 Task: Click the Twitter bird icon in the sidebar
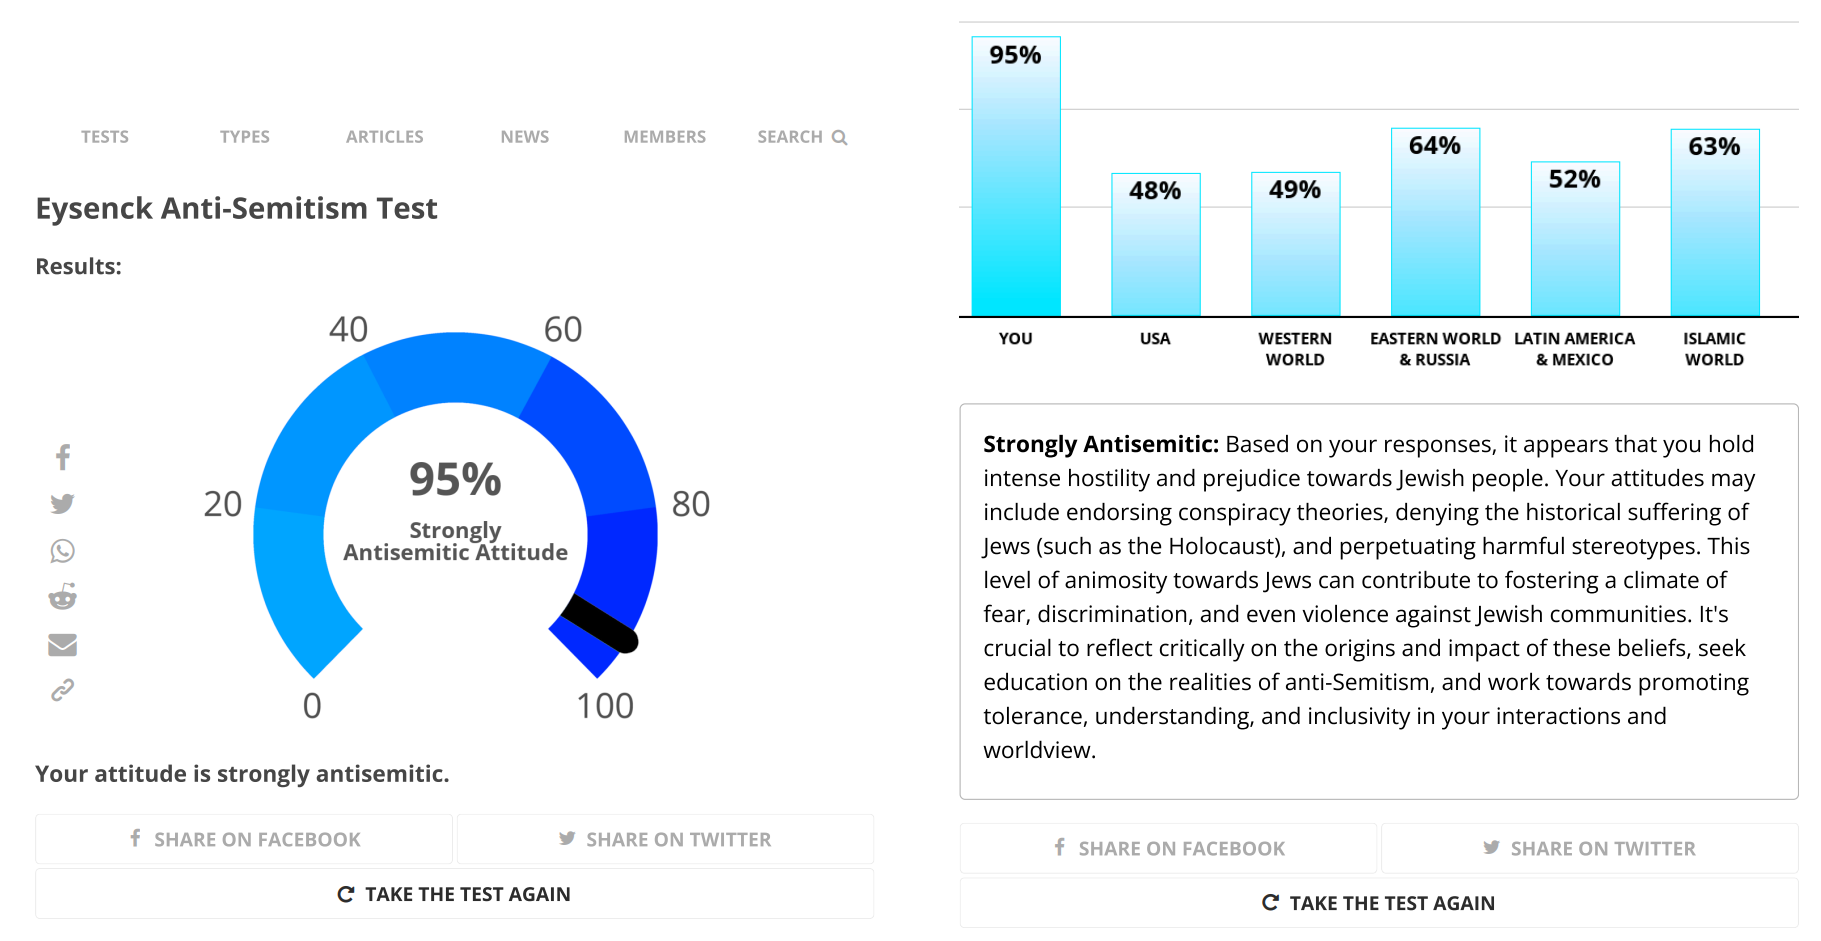pyautogui.click(x=62, y=504)
